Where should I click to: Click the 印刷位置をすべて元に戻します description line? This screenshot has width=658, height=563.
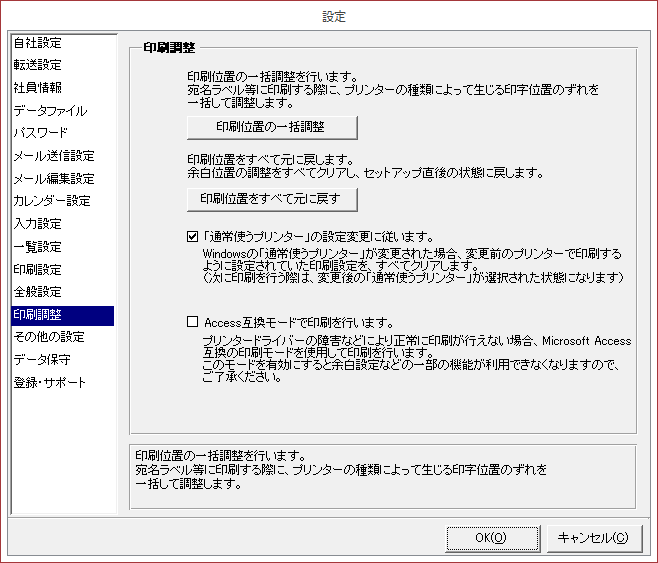[271, 160]
